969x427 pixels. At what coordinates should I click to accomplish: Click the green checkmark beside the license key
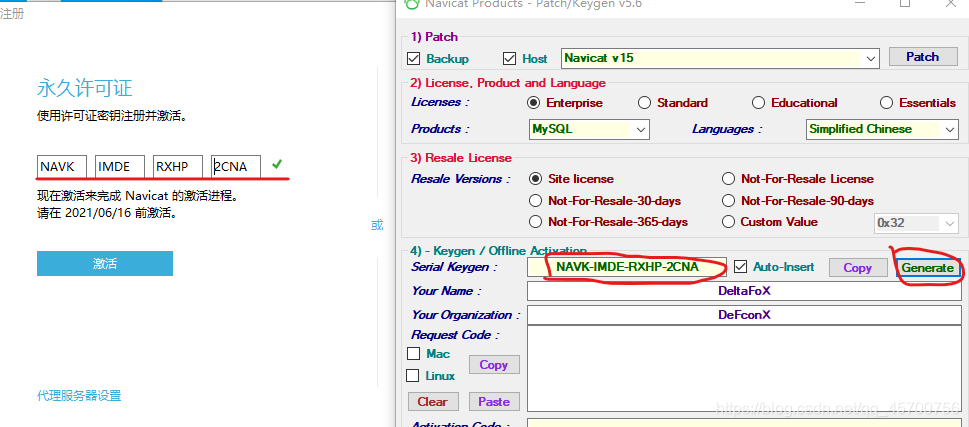click(x=277, y=164)
